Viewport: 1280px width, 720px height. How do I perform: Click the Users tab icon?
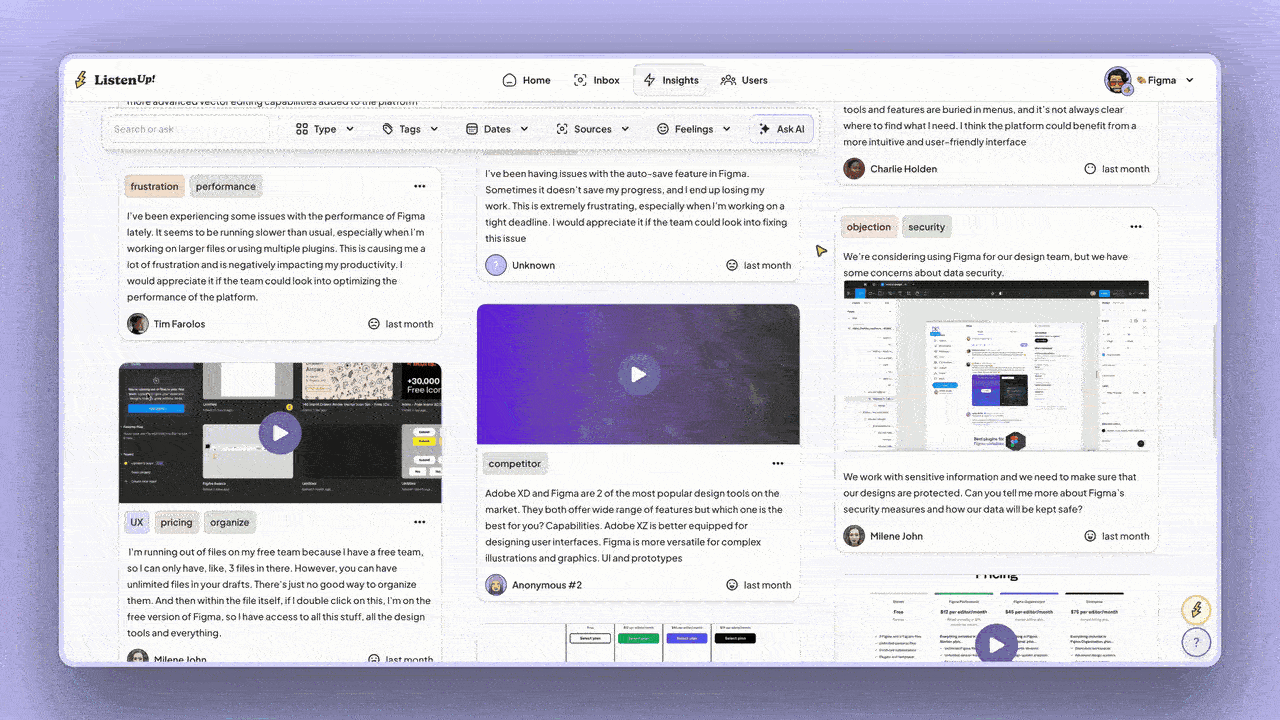coord(728,80)
